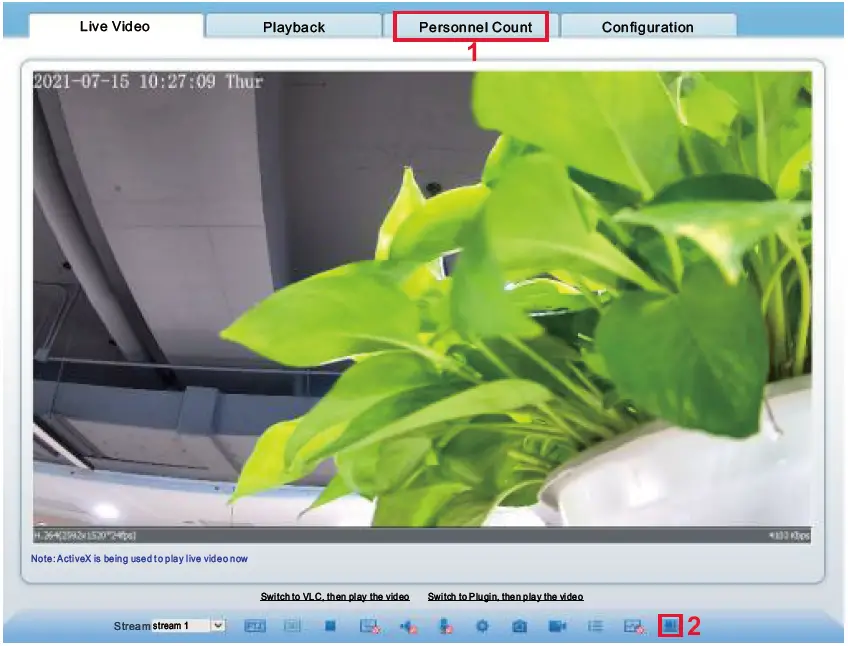Switch to the Playback tab
Screen dimensions: 848x646
tap(294, 27)
